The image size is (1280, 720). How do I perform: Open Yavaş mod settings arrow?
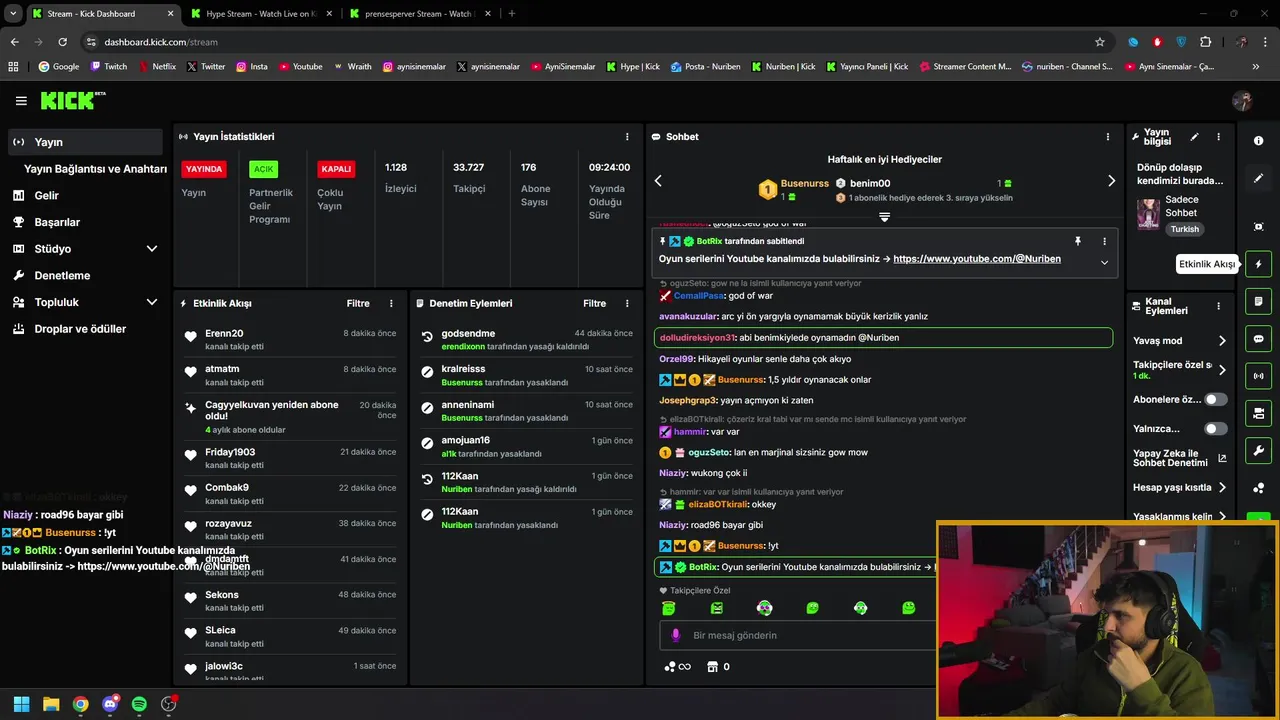(x=1221, y=341)
